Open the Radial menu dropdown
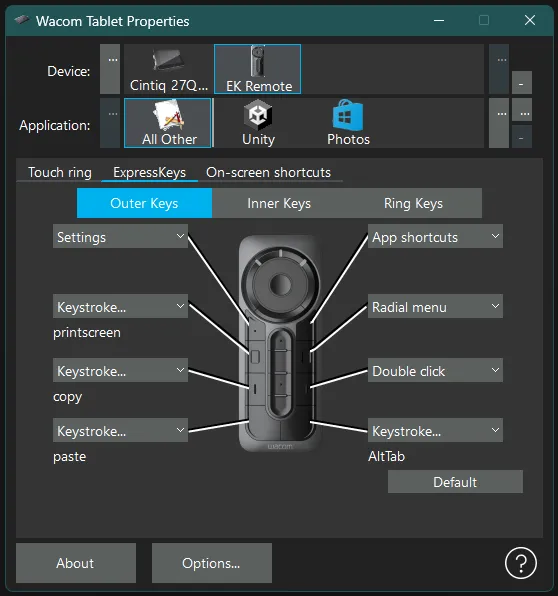The height and width of the screenshot is (596, 558). [435, 306]
